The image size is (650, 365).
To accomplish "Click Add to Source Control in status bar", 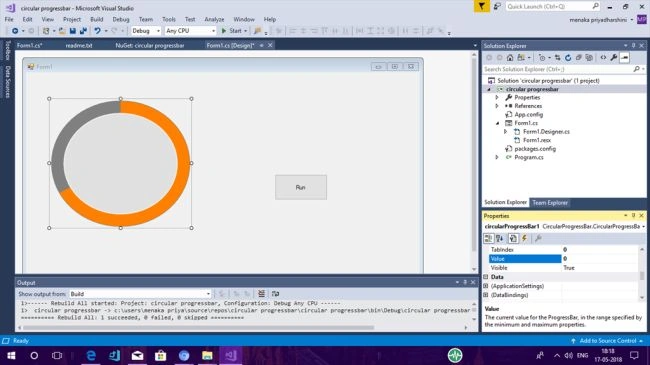I will (607, 341).
